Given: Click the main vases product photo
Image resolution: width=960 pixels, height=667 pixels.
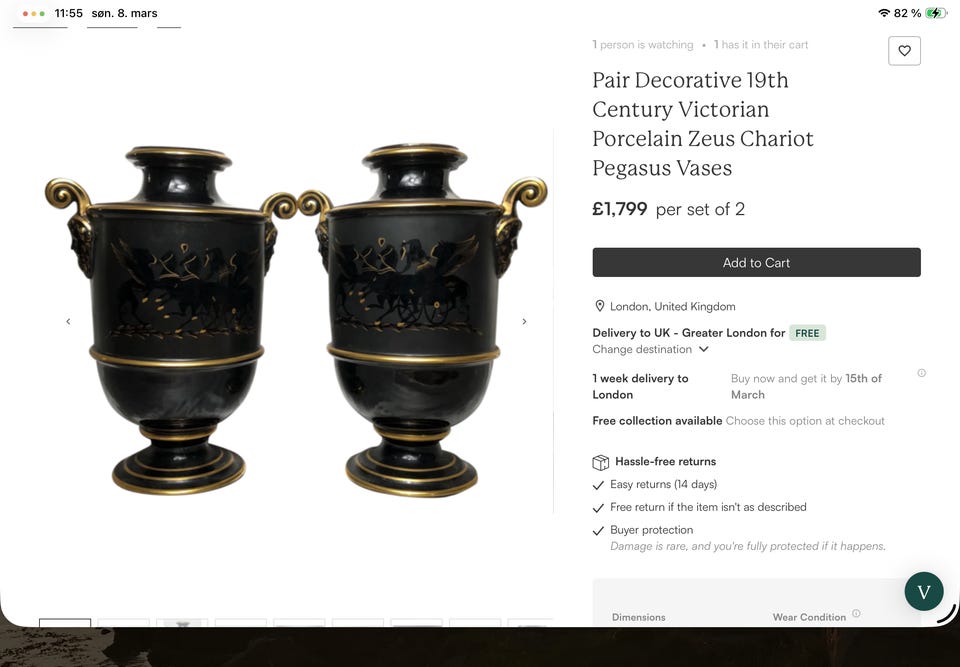Looking at the screenshot, I should click(x=296, y=320).
